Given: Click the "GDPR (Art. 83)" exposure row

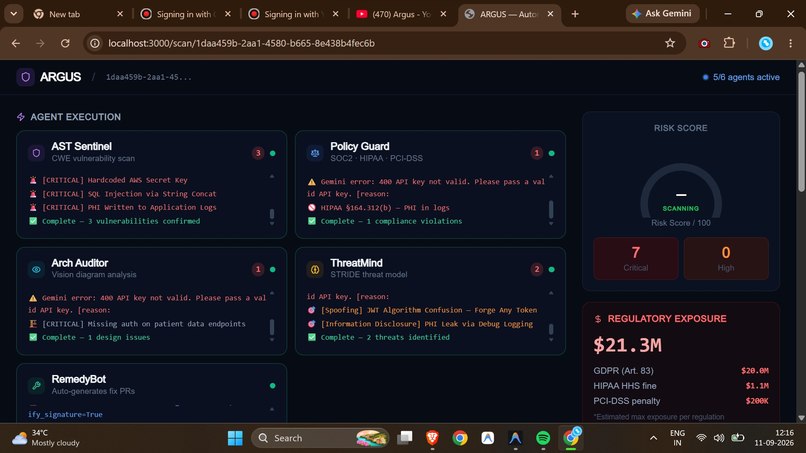Looking at the screenshot, I should [681, 371].
